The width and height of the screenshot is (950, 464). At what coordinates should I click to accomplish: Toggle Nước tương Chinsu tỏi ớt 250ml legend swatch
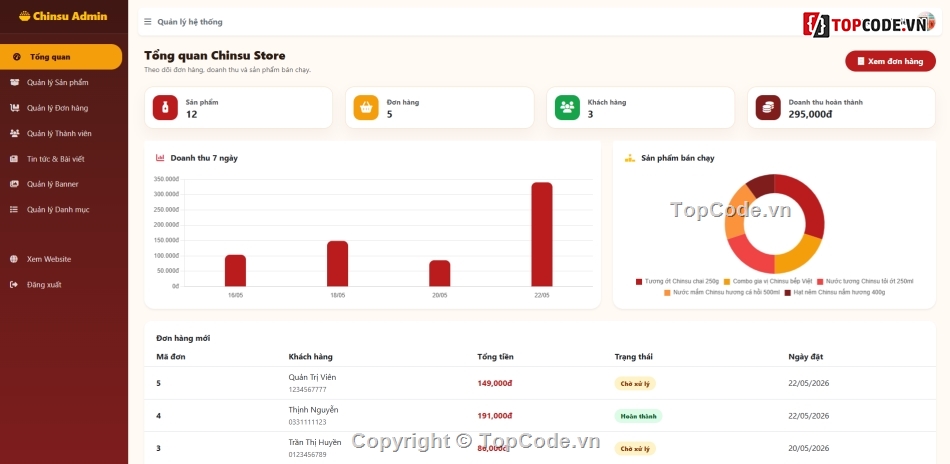820,282
